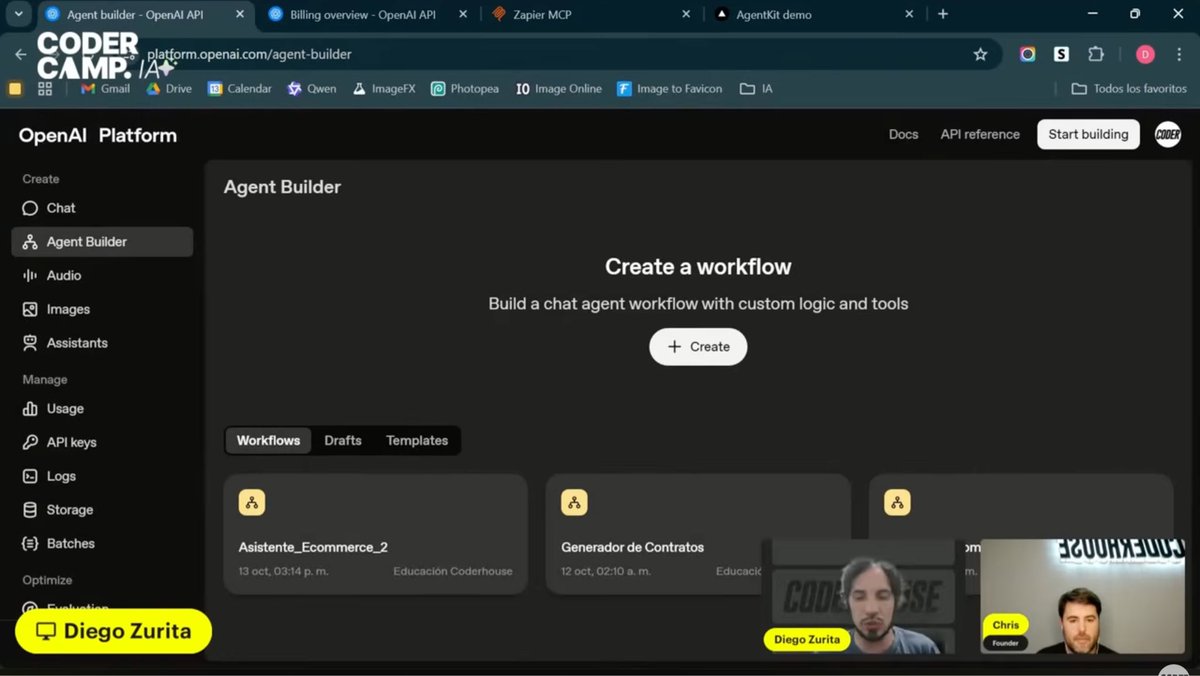Open the Chrome apps grid icon
This screenshot has height=676, width=1200.
tap(45, 89)
